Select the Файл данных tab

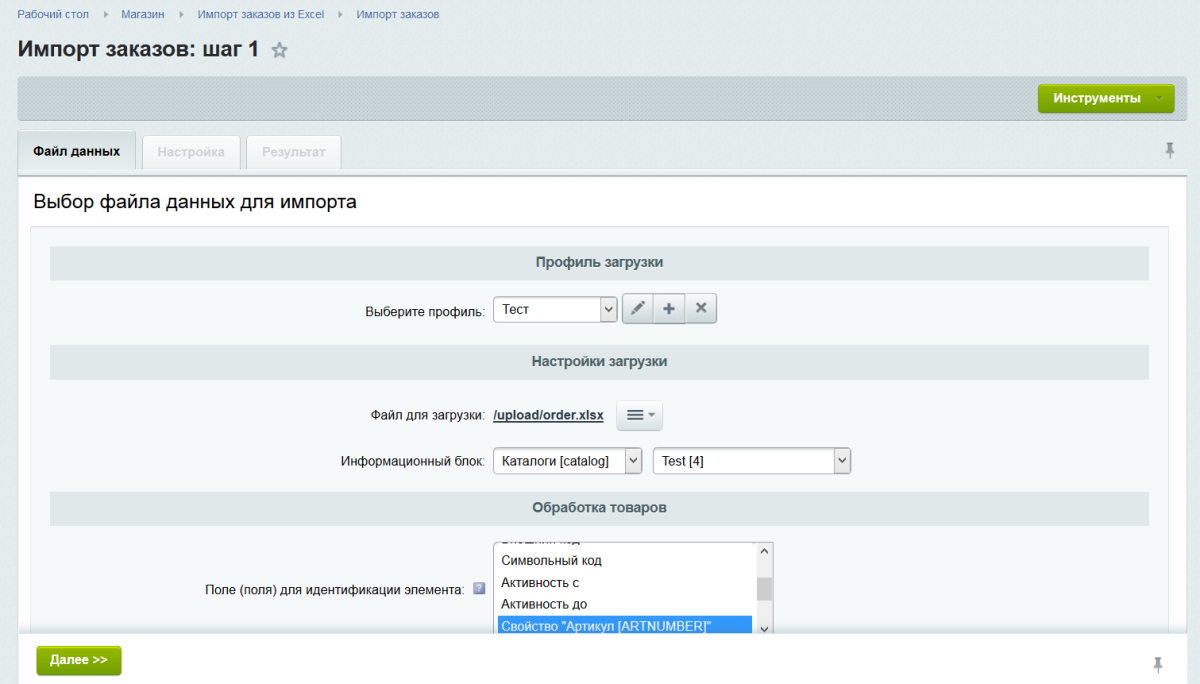(x=77, y=152)
